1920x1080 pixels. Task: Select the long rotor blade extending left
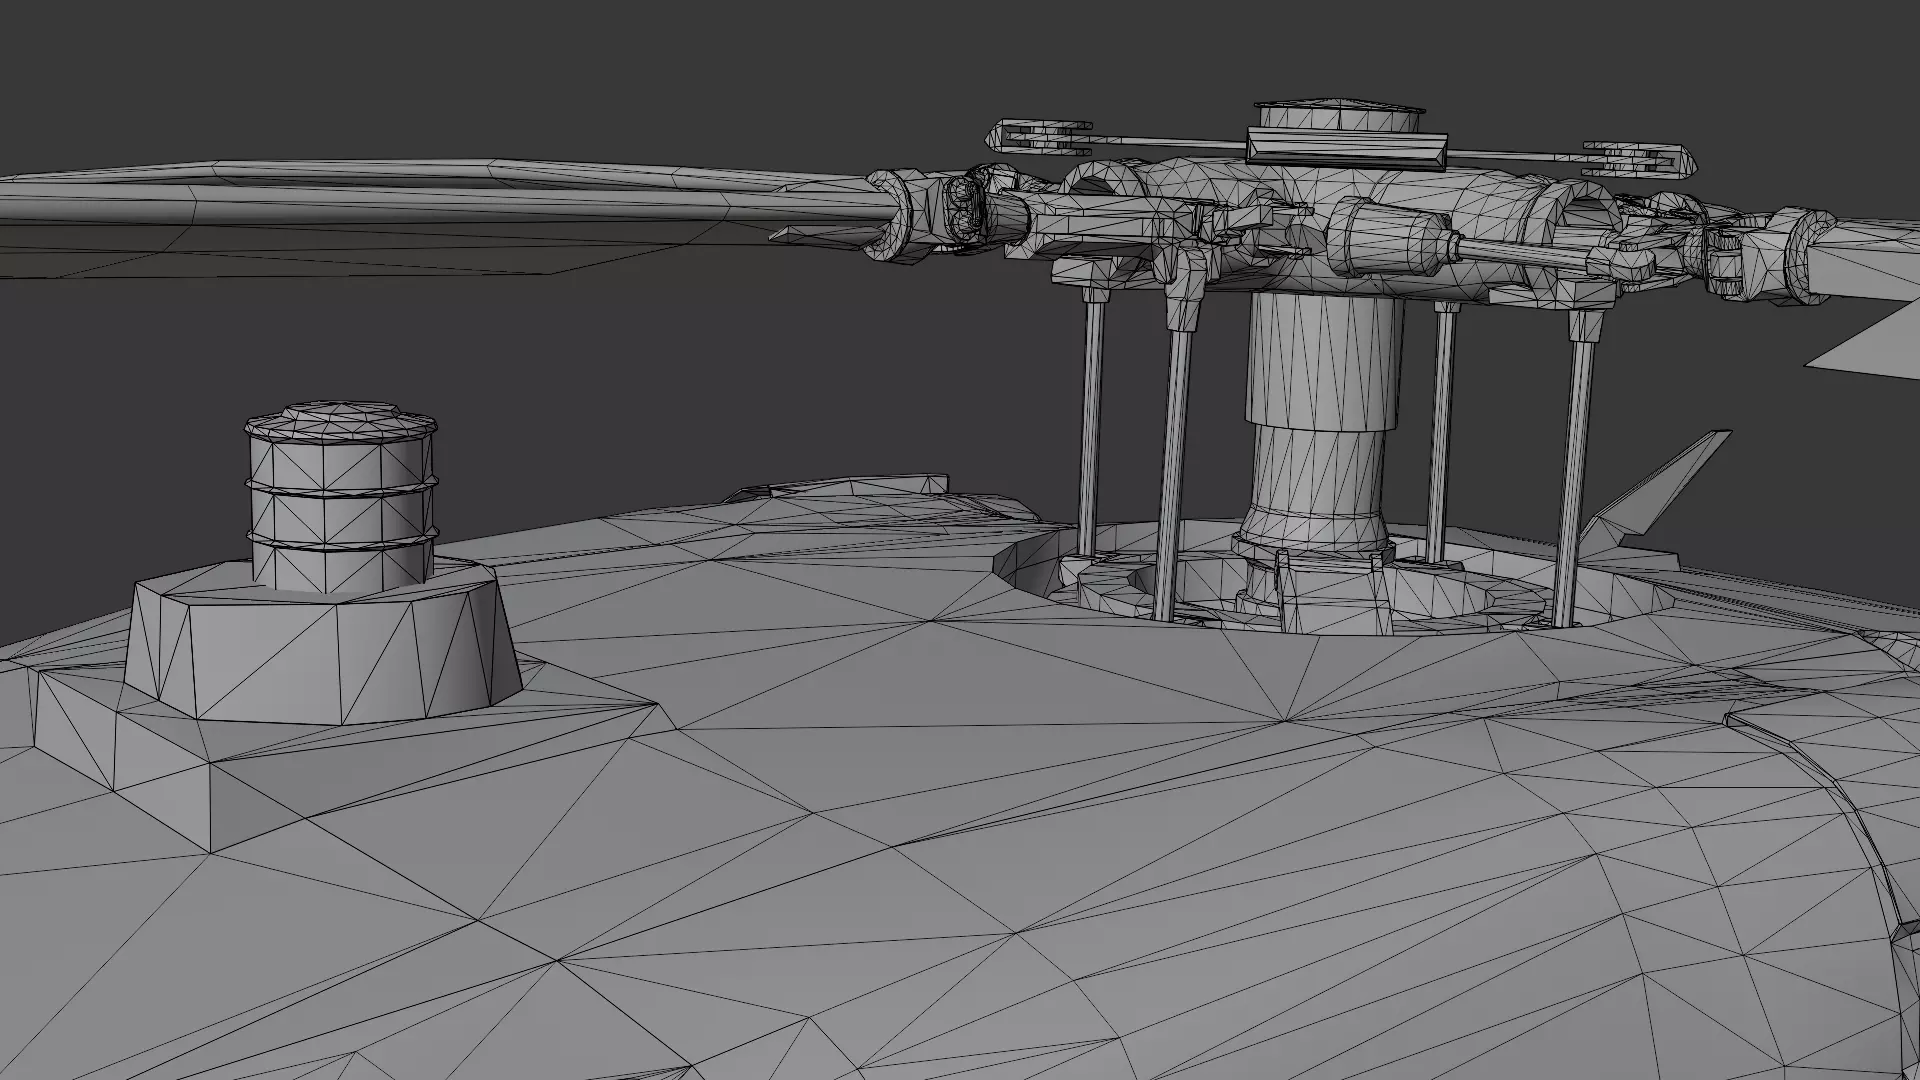coord(400,205)
